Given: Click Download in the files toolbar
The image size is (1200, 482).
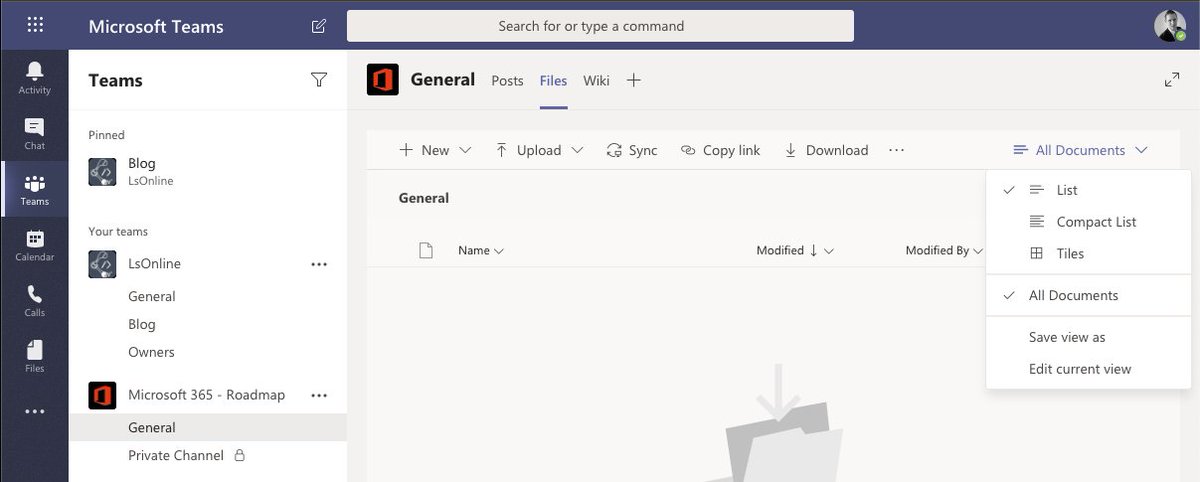Looking at the screenshot, I should 826,150.
